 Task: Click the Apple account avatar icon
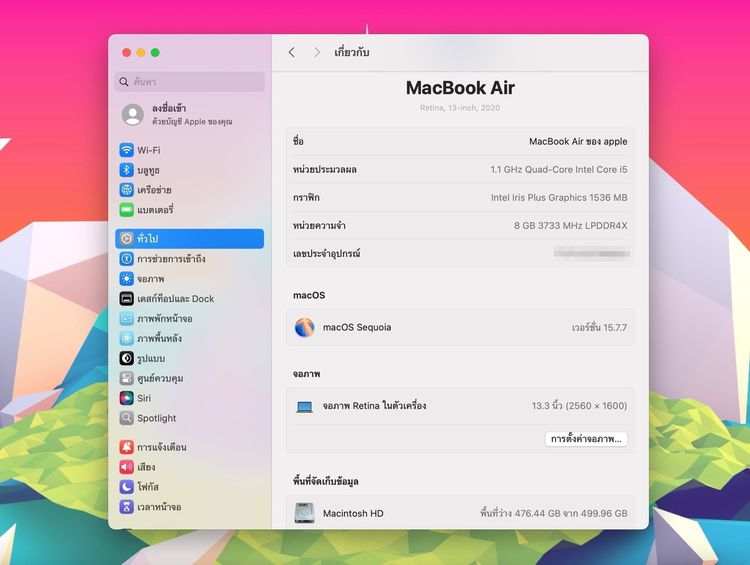(x=132, y=115)
